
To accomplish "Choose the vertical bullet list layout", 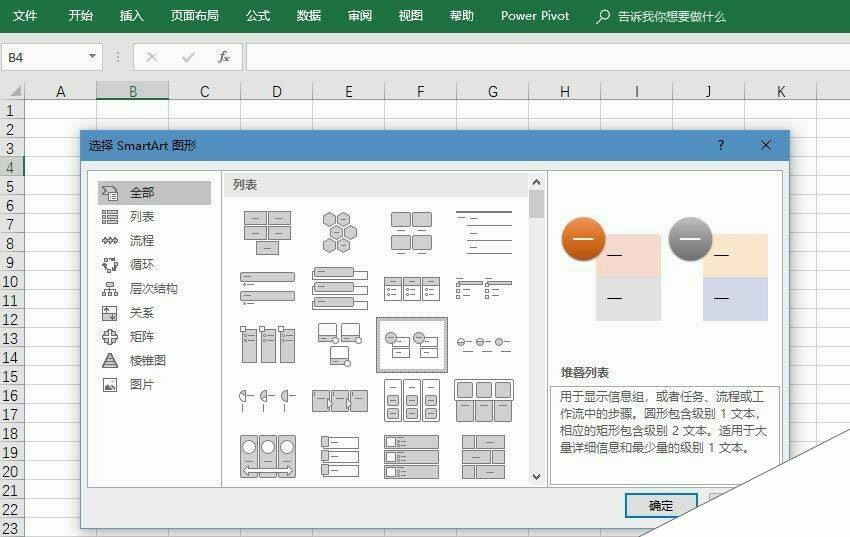I will click(267, 288).
